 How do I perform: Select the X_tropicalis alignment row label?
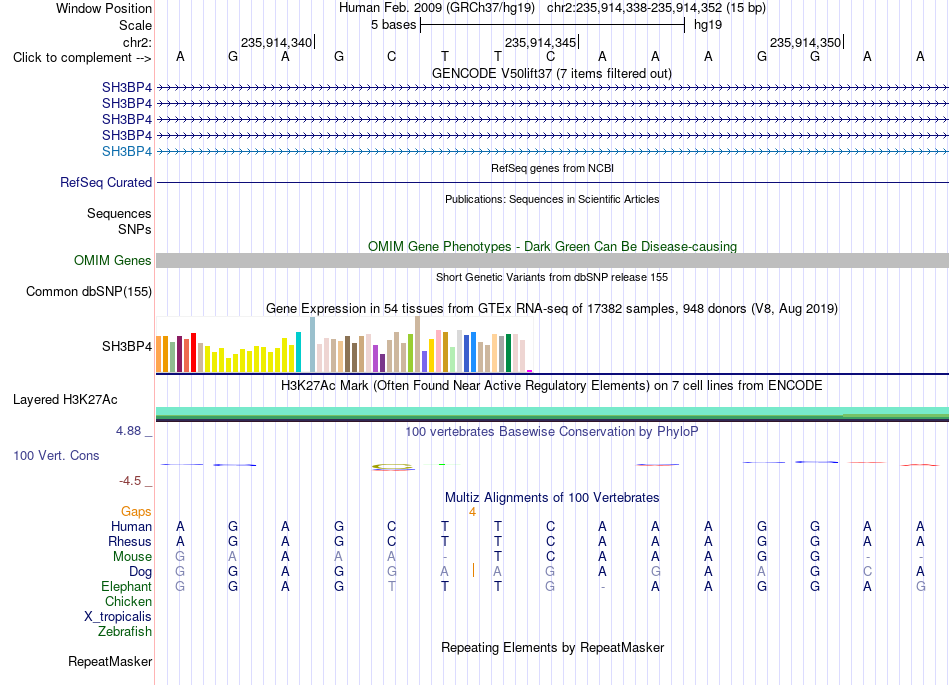118,617
